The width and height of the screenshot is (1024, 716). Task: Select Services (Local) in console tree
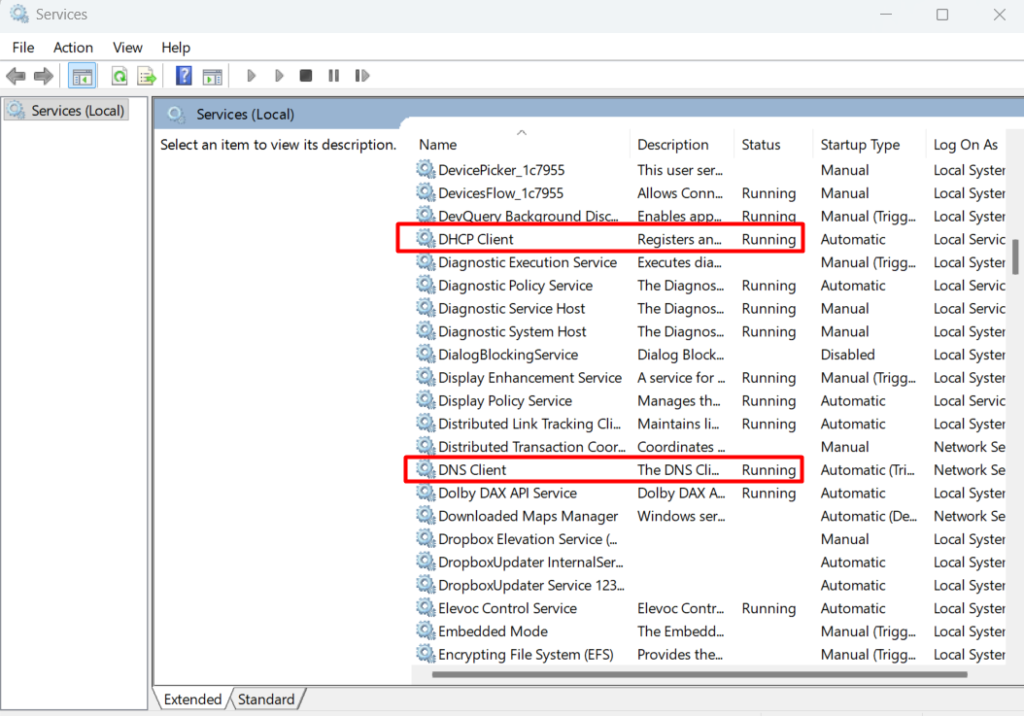[77, 111]
